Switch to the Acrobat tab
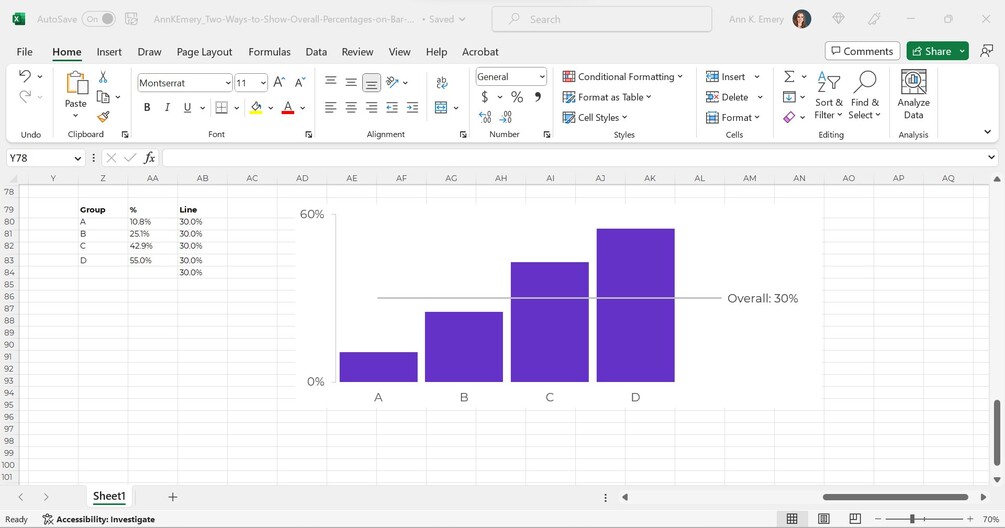The image size is (1005, 528). pyautogui.click(x=480, y=52)
